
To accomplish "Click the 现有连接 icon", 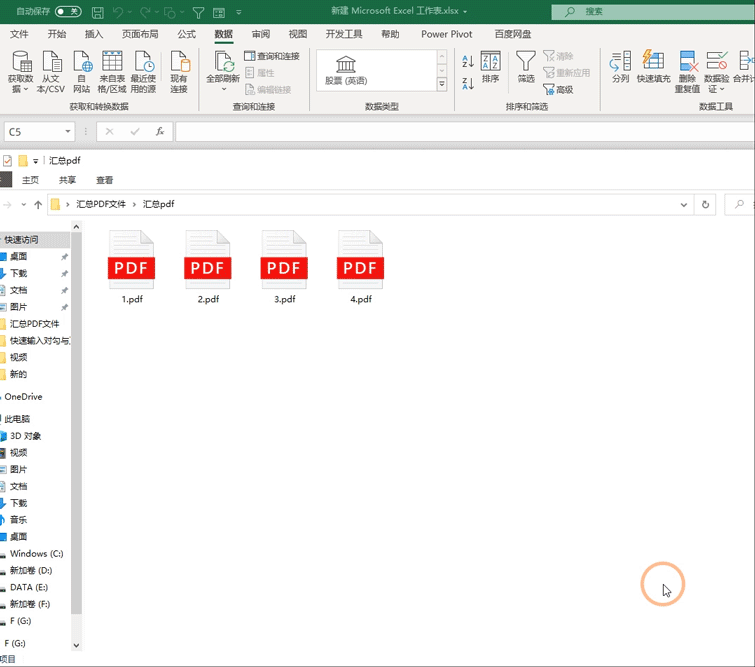I will click(179, 72).
